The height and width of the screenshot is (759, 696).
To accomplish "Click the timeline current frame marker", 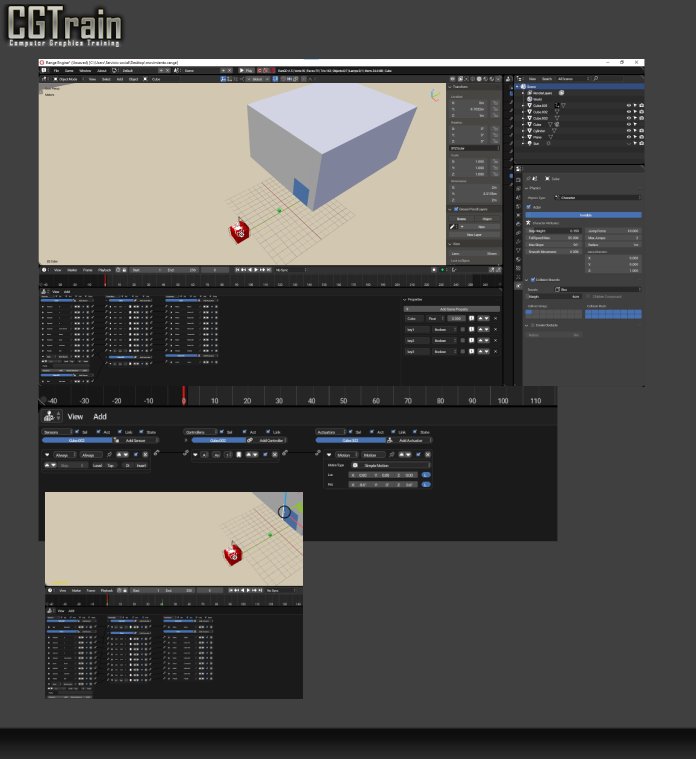I will click(184, 396).
